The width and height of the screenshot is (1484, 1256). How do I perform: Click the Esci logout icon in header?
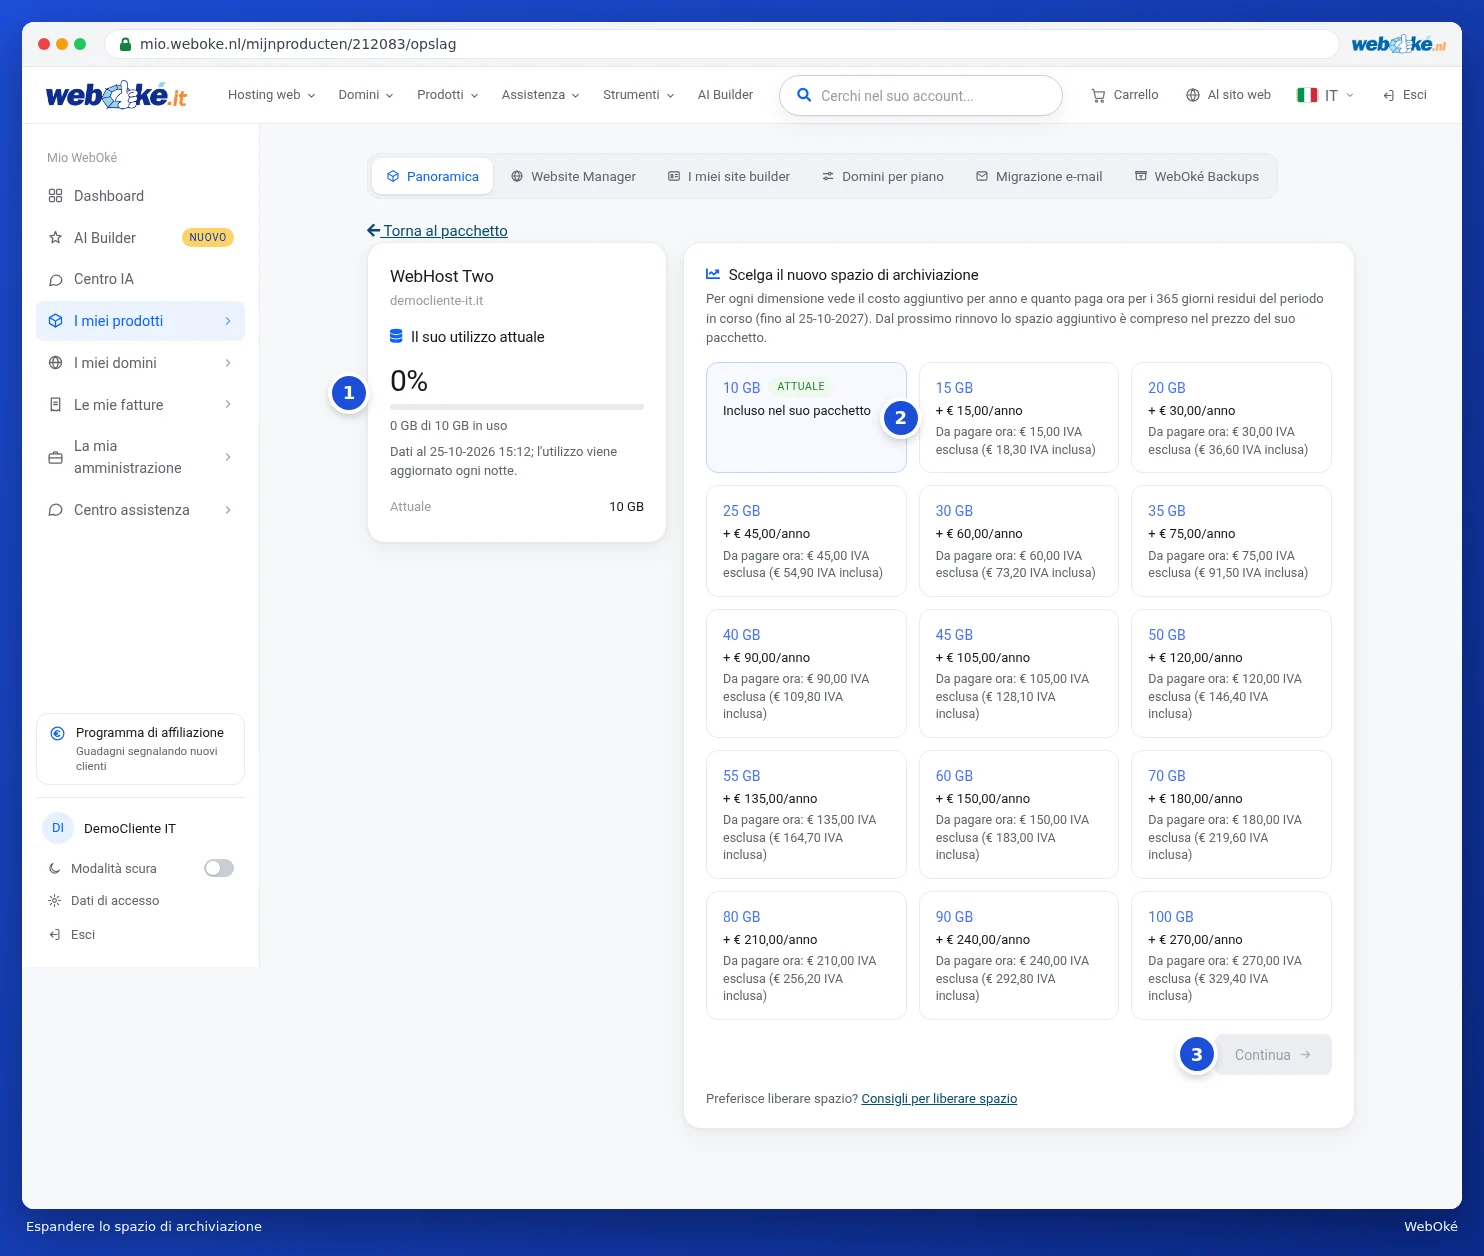click(1388, 95)
